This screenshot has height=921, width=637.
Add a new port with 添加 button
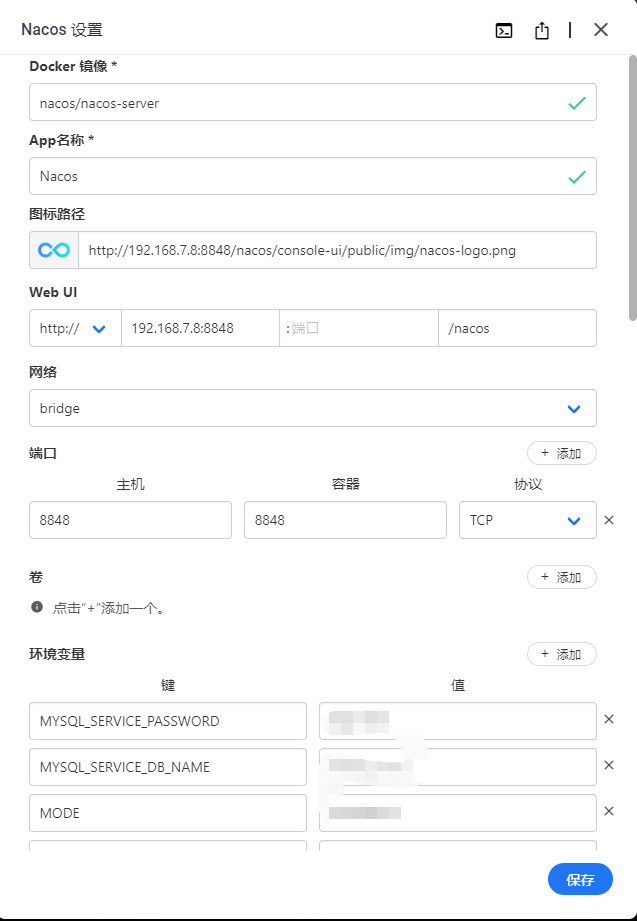pos(561,453)
